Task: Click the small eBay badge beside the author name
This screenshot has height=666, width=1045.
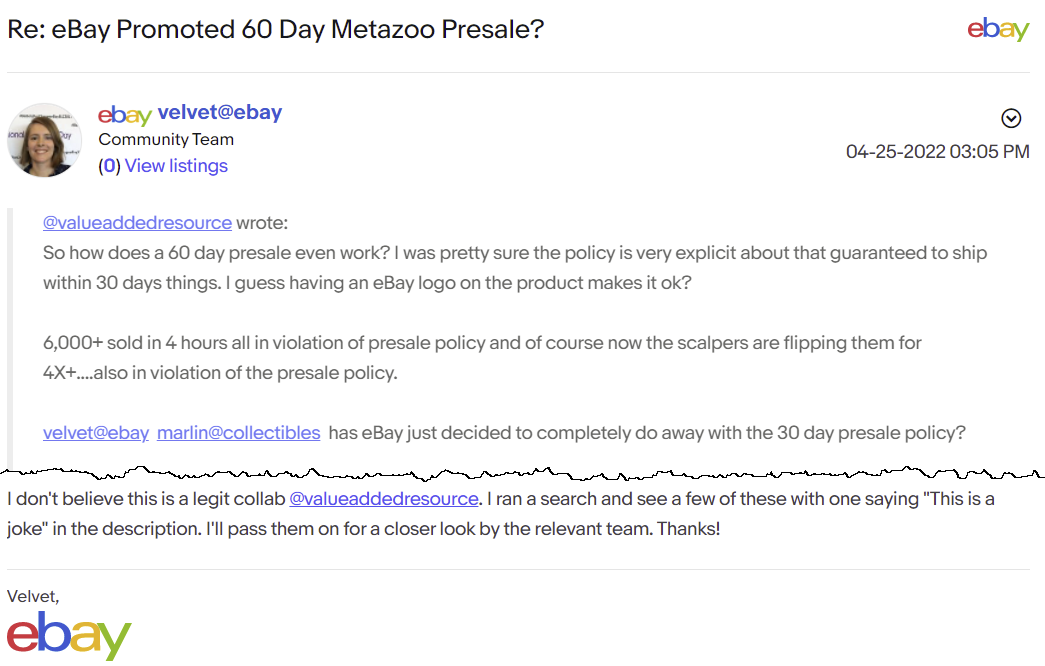Action: click(x=124, y=114)
